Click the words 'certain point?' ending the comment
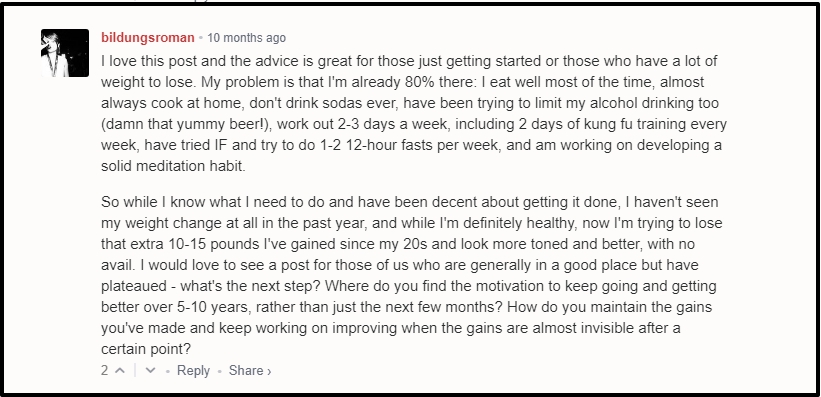This screenshot has height=397, width=821. [146, 349]
